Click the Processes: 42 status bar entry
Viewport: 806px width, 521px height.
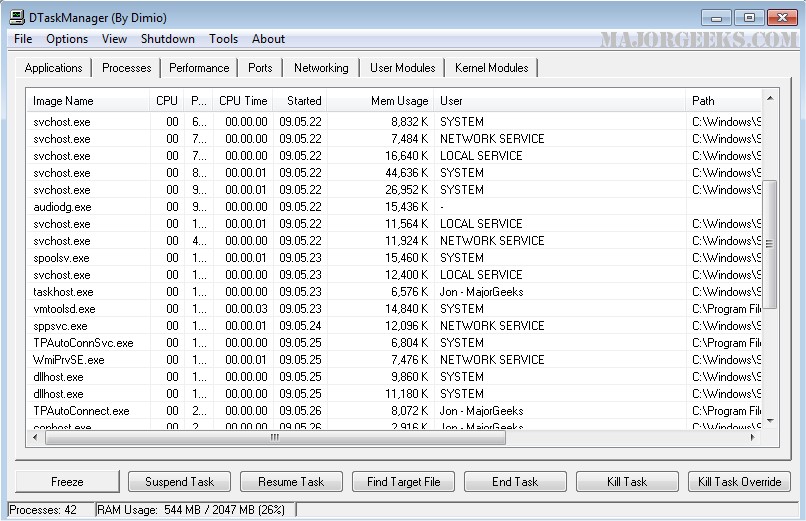[x=43, y=510]
